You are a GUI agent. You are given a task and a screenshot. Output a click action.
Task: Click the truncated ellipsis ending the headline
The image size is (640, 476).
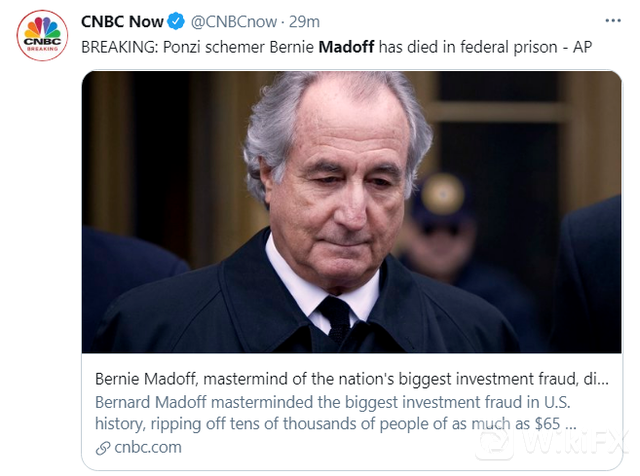tap(600, 381)
